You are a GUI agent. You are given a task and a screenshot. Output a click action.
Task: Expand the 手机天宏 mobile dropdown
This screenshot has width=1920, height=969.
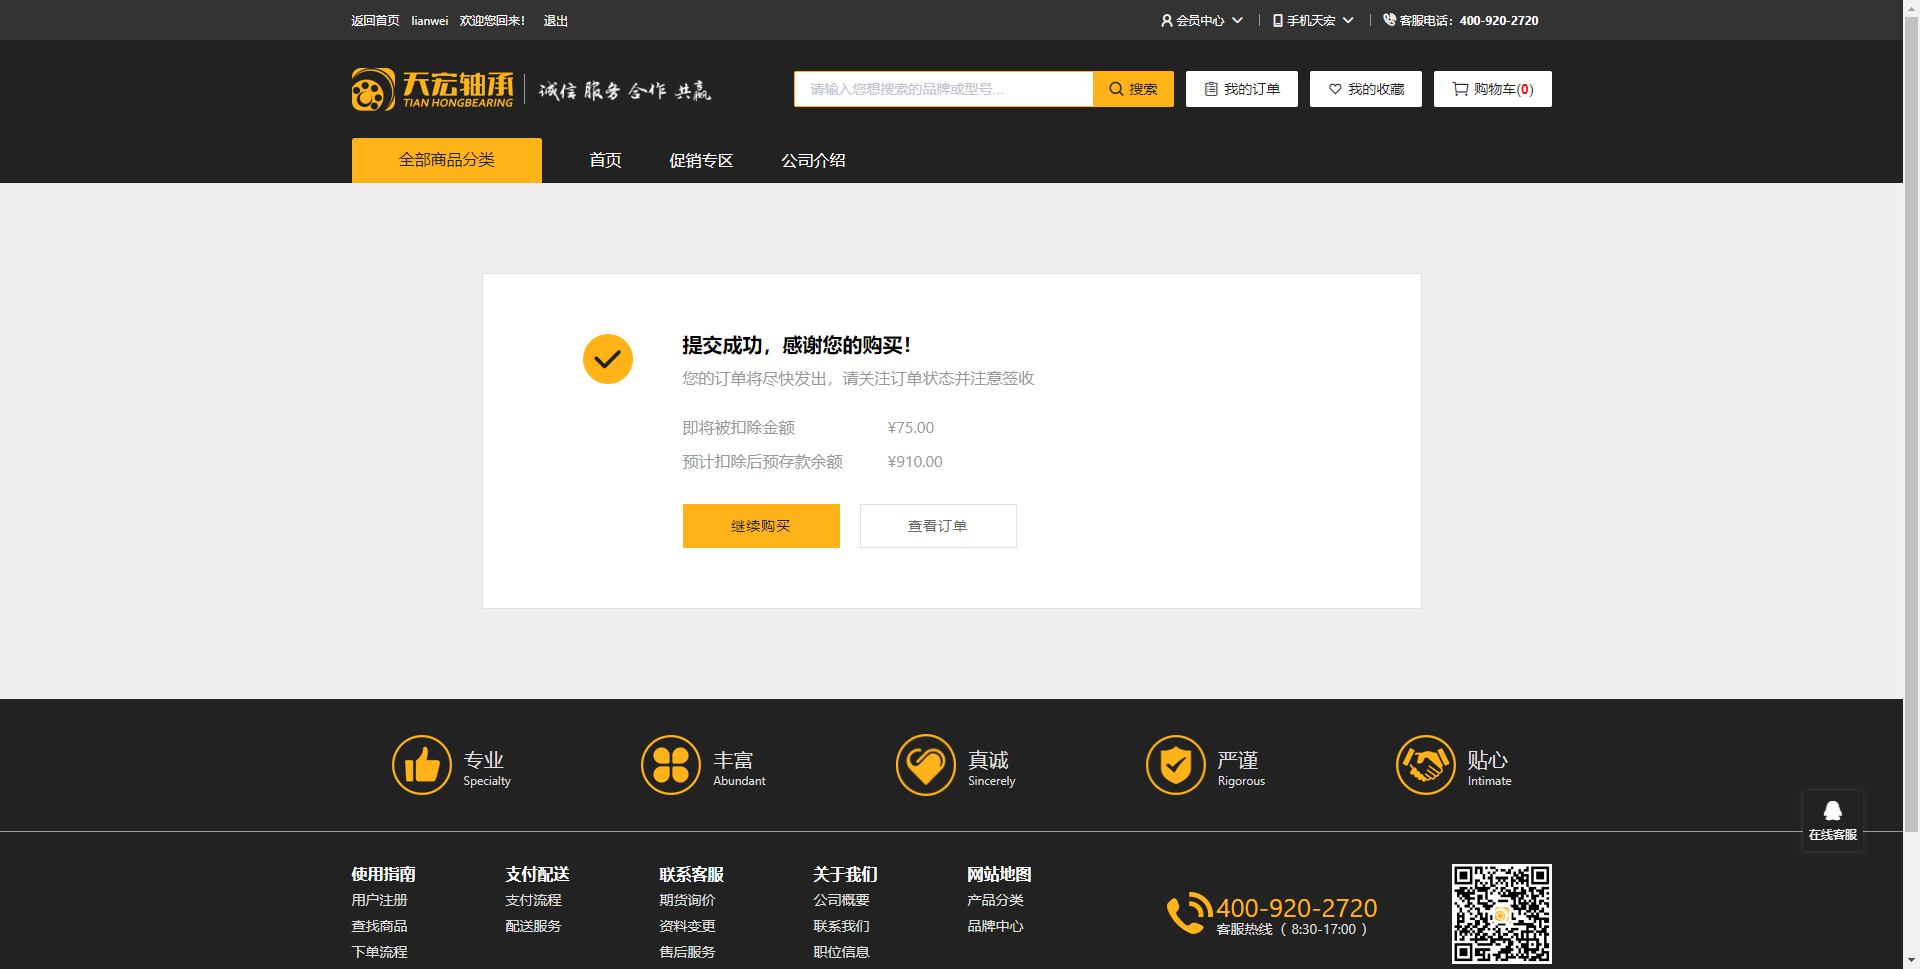1312,20
